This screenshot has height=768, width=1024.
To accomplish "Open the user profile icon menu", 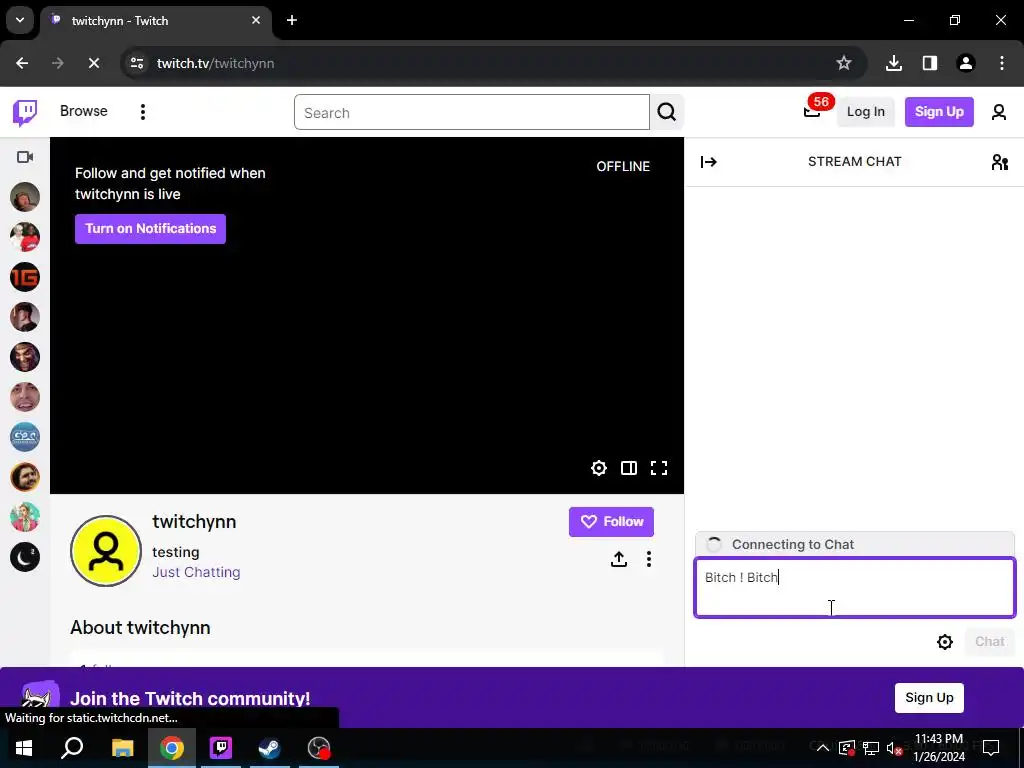I will click(999, 112).
